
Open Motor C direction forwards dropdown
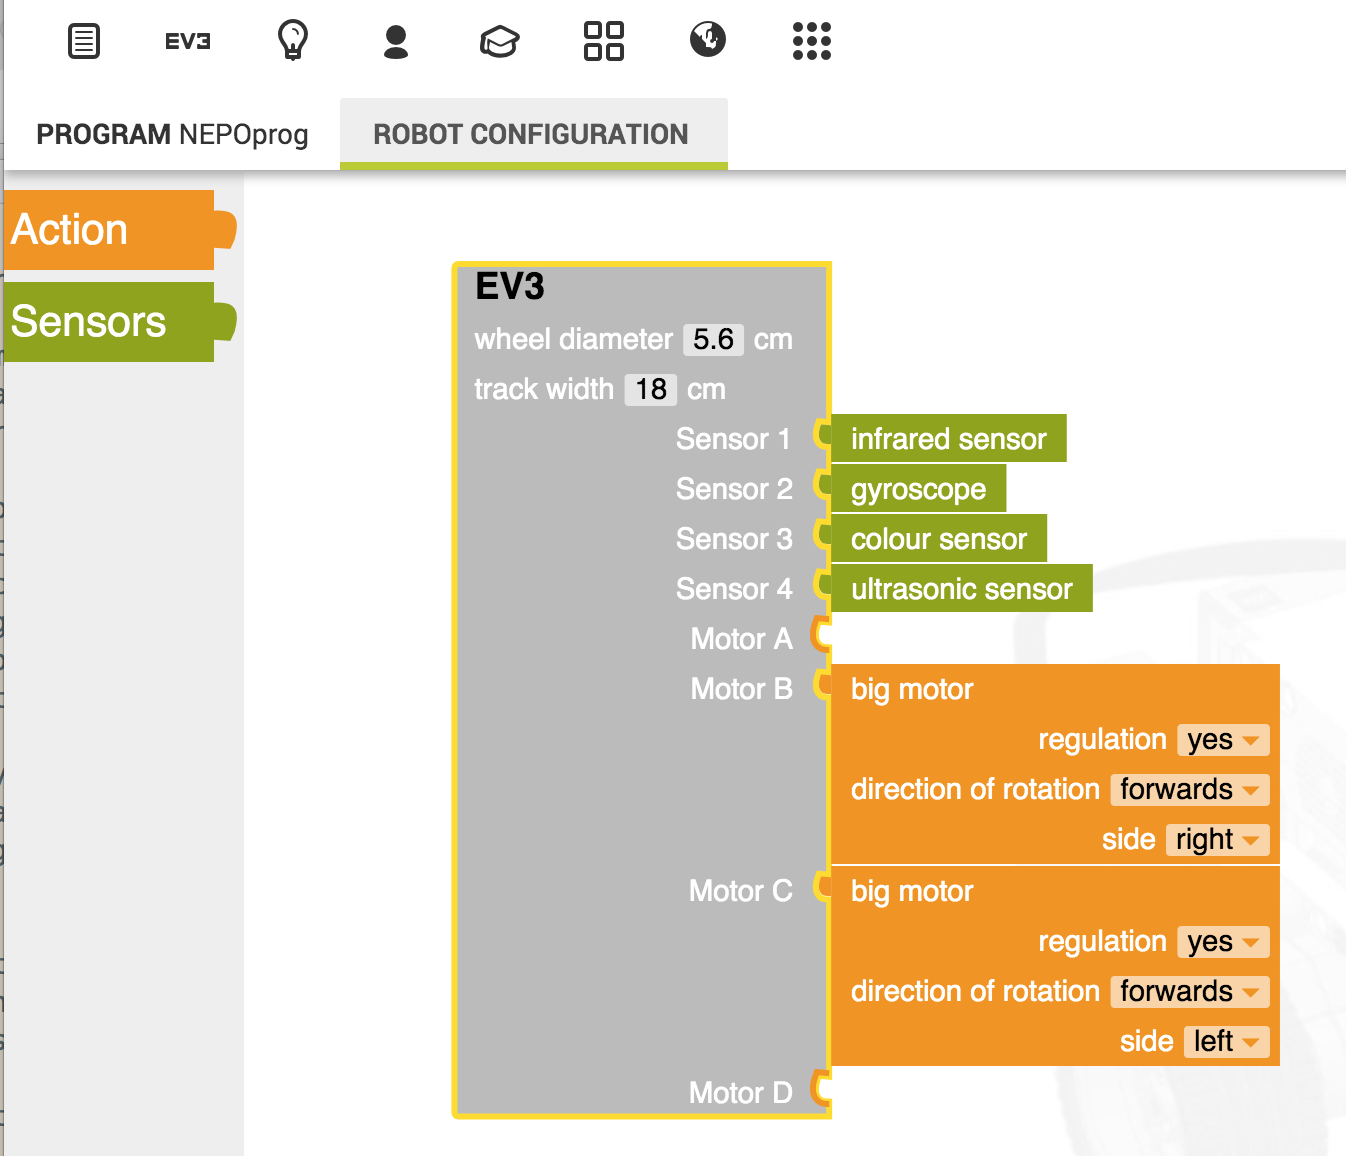pyautogui.click(x=1190, y=992)
